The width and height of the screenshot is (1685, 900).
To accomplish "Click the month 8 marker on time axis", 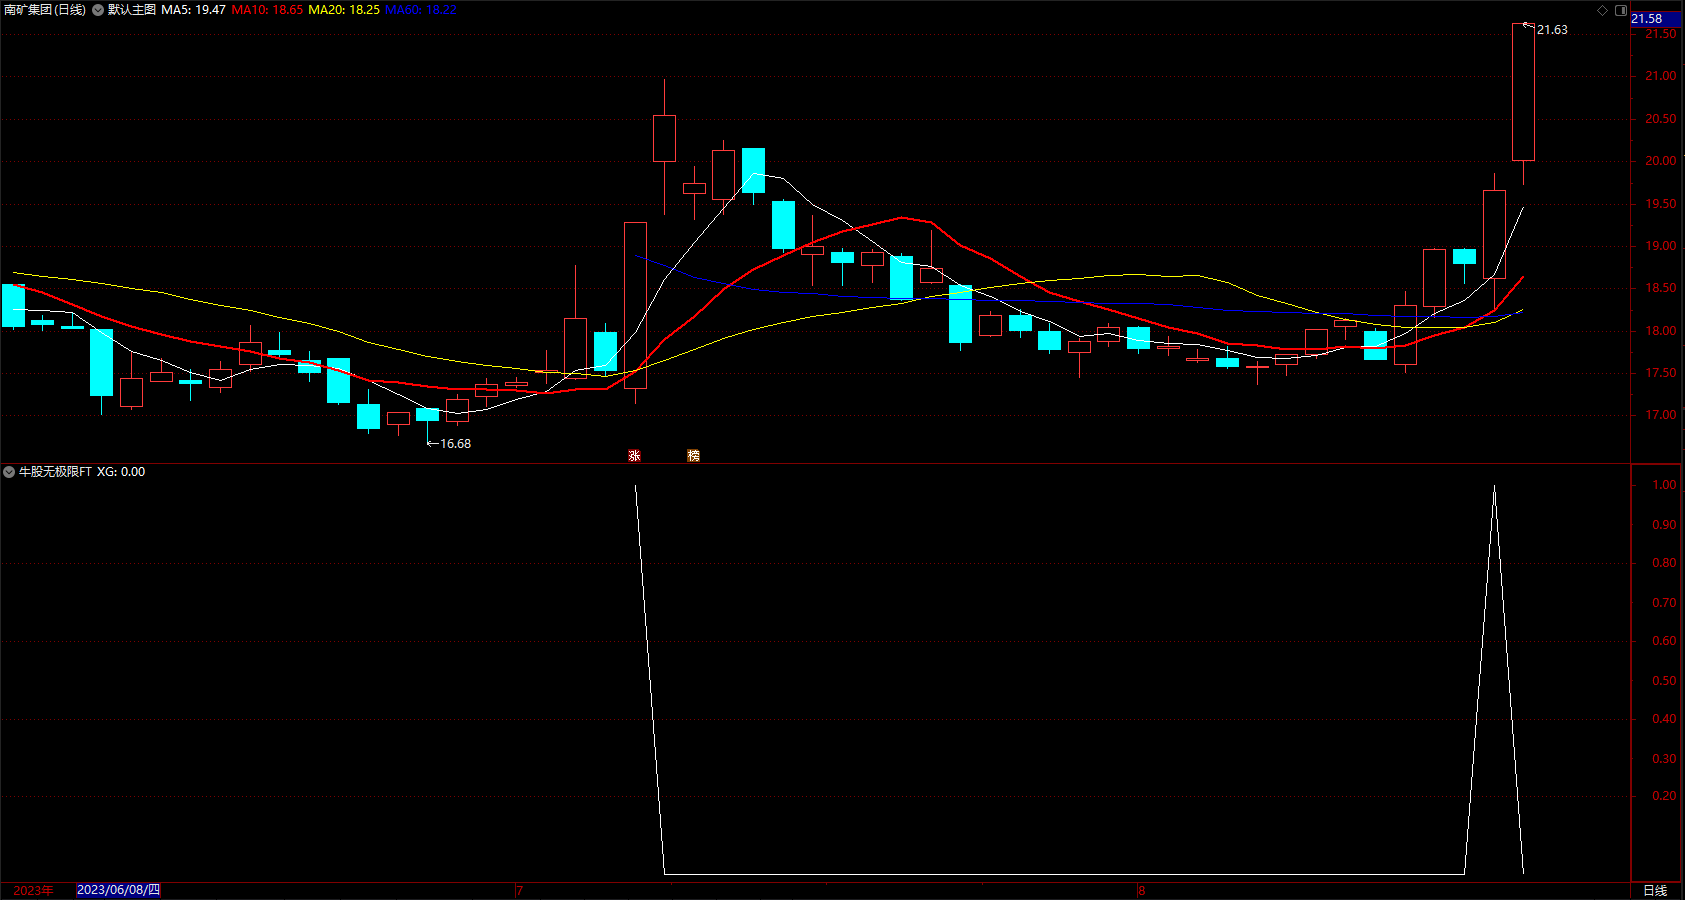I will [x=1141, y=890].
